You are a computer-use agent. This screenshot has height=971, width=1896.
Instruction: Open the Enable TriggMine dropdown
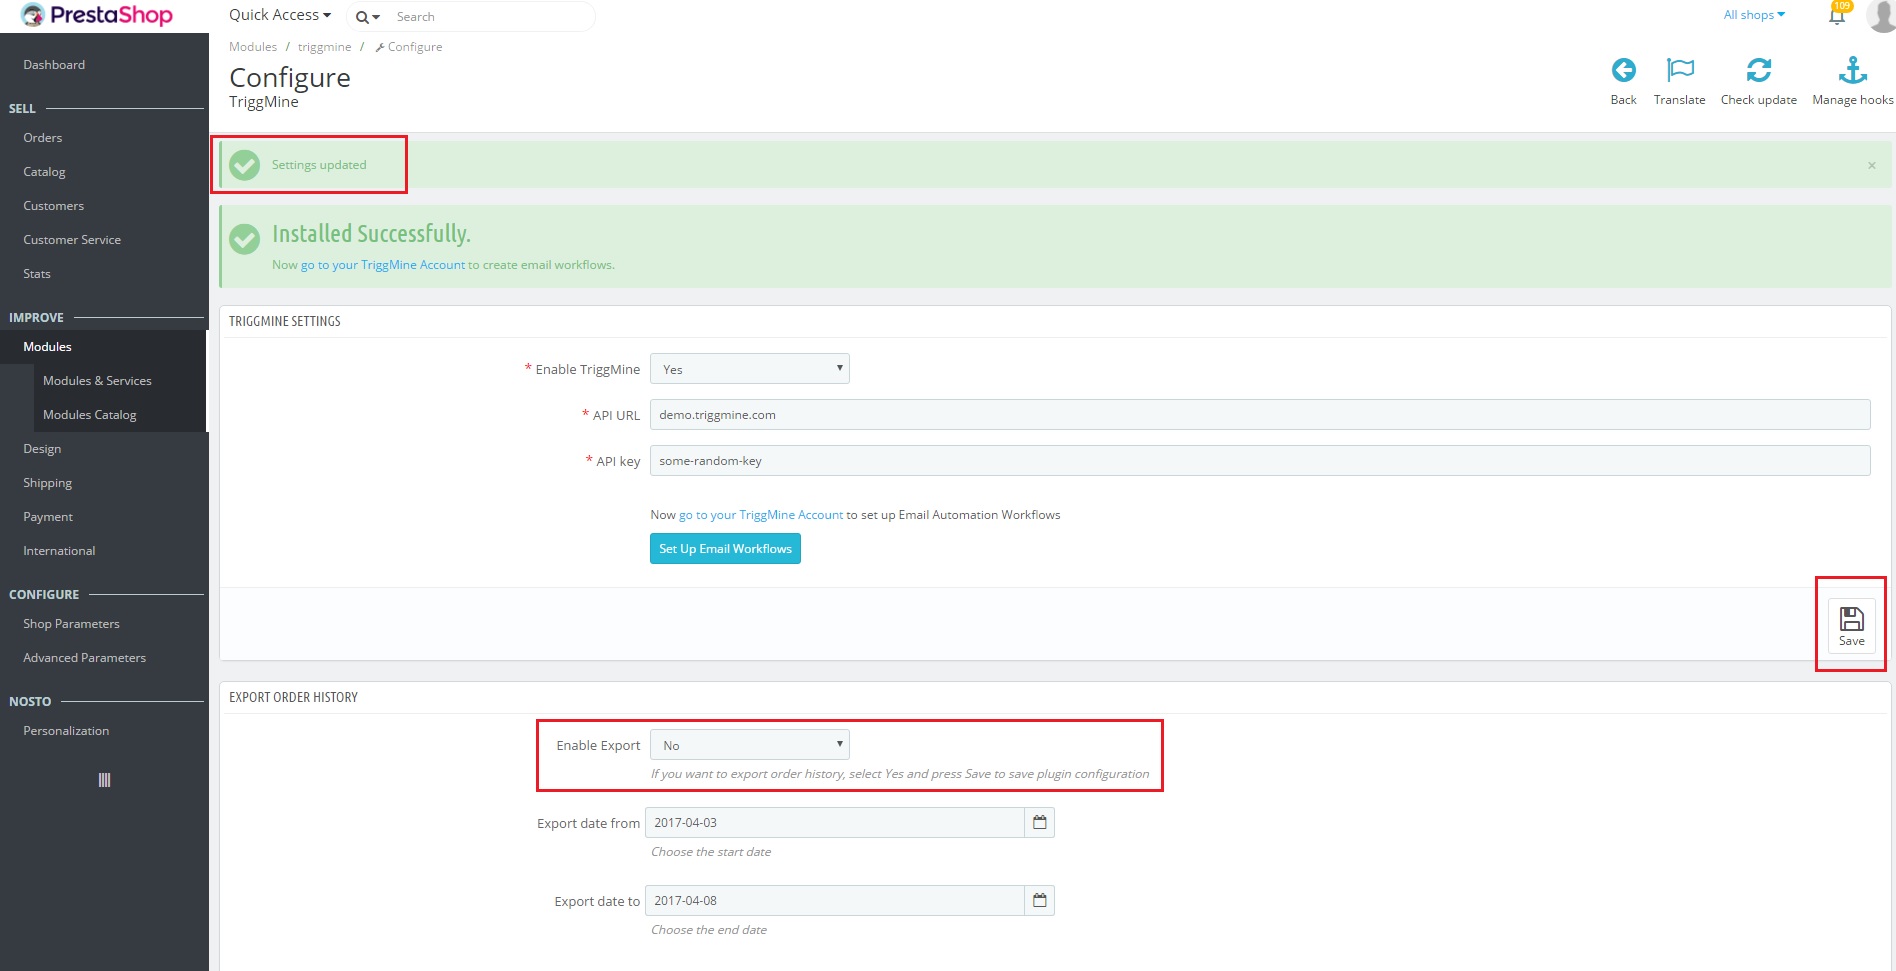[750, 369]
